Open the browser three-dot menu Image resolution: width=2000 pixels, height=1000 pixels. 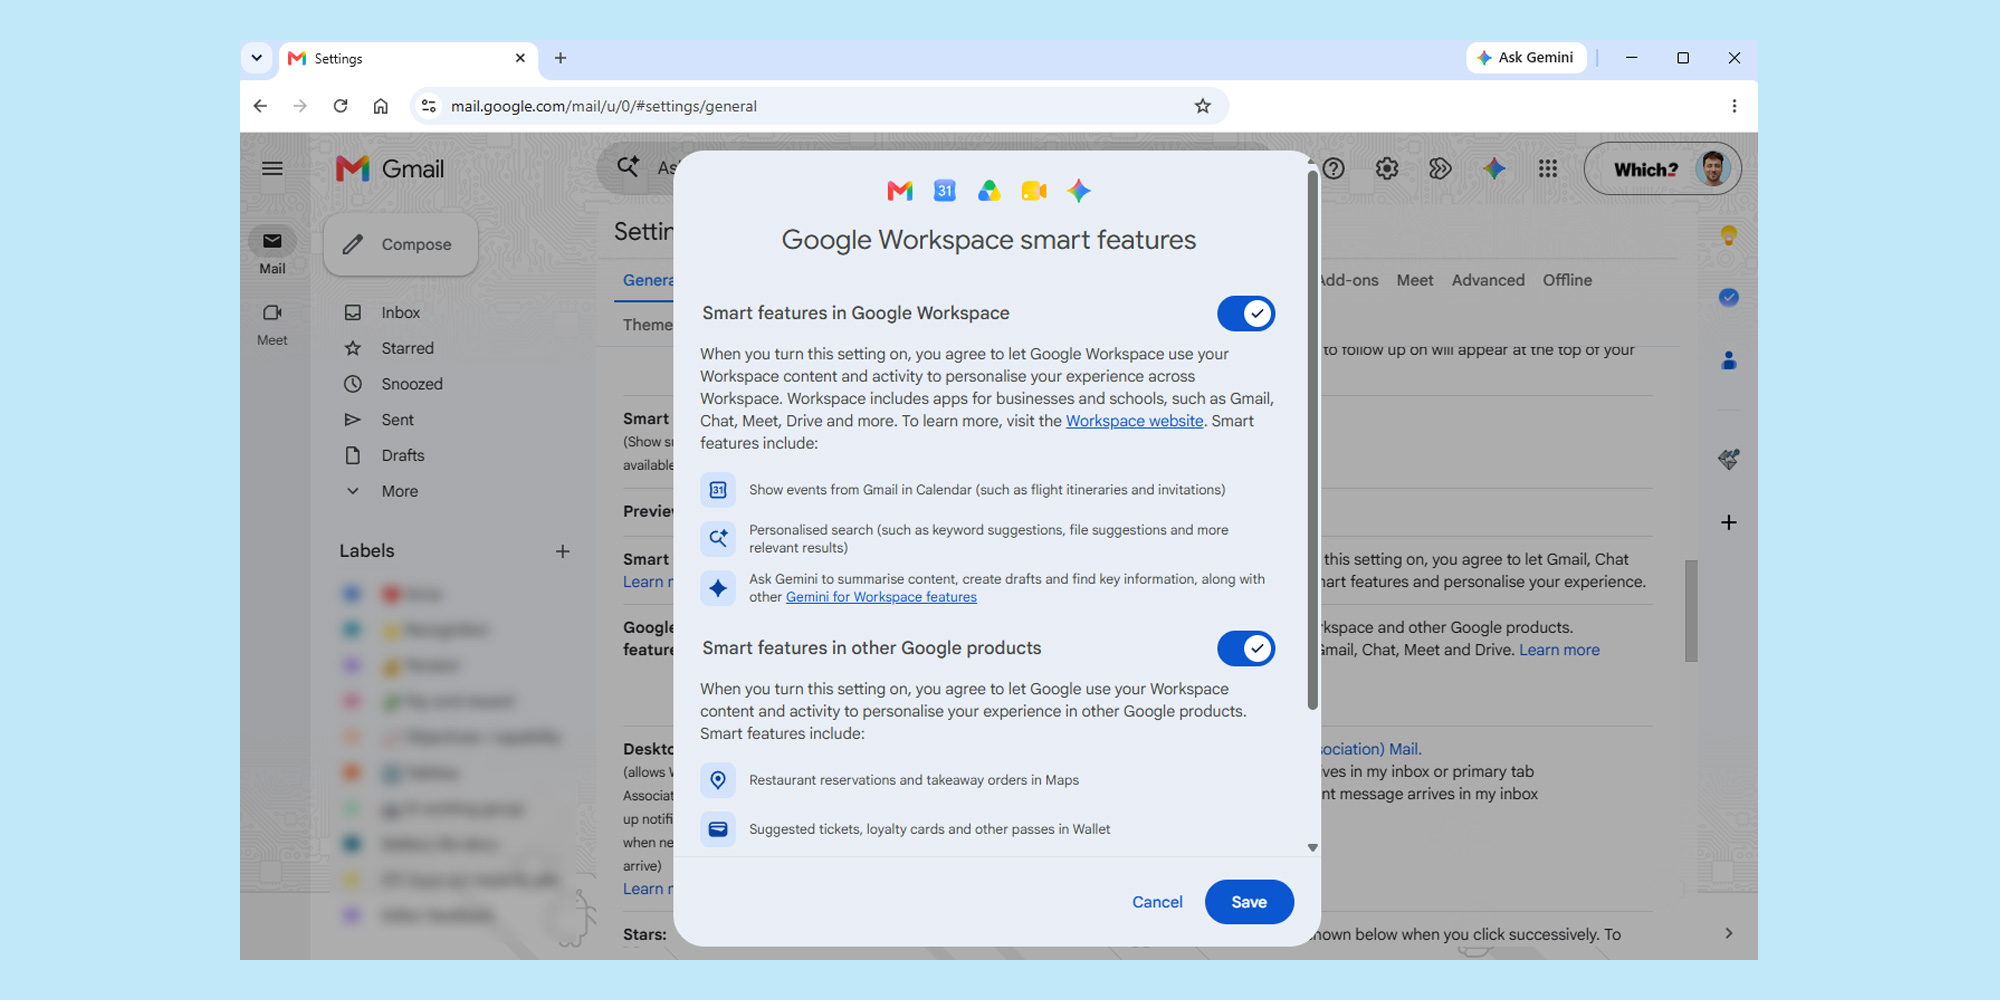(1734, 106)
